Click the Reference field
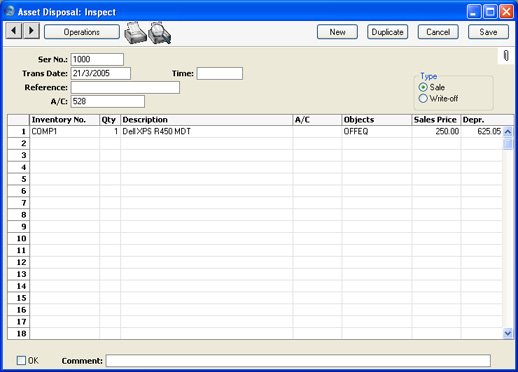 point(125,87)
